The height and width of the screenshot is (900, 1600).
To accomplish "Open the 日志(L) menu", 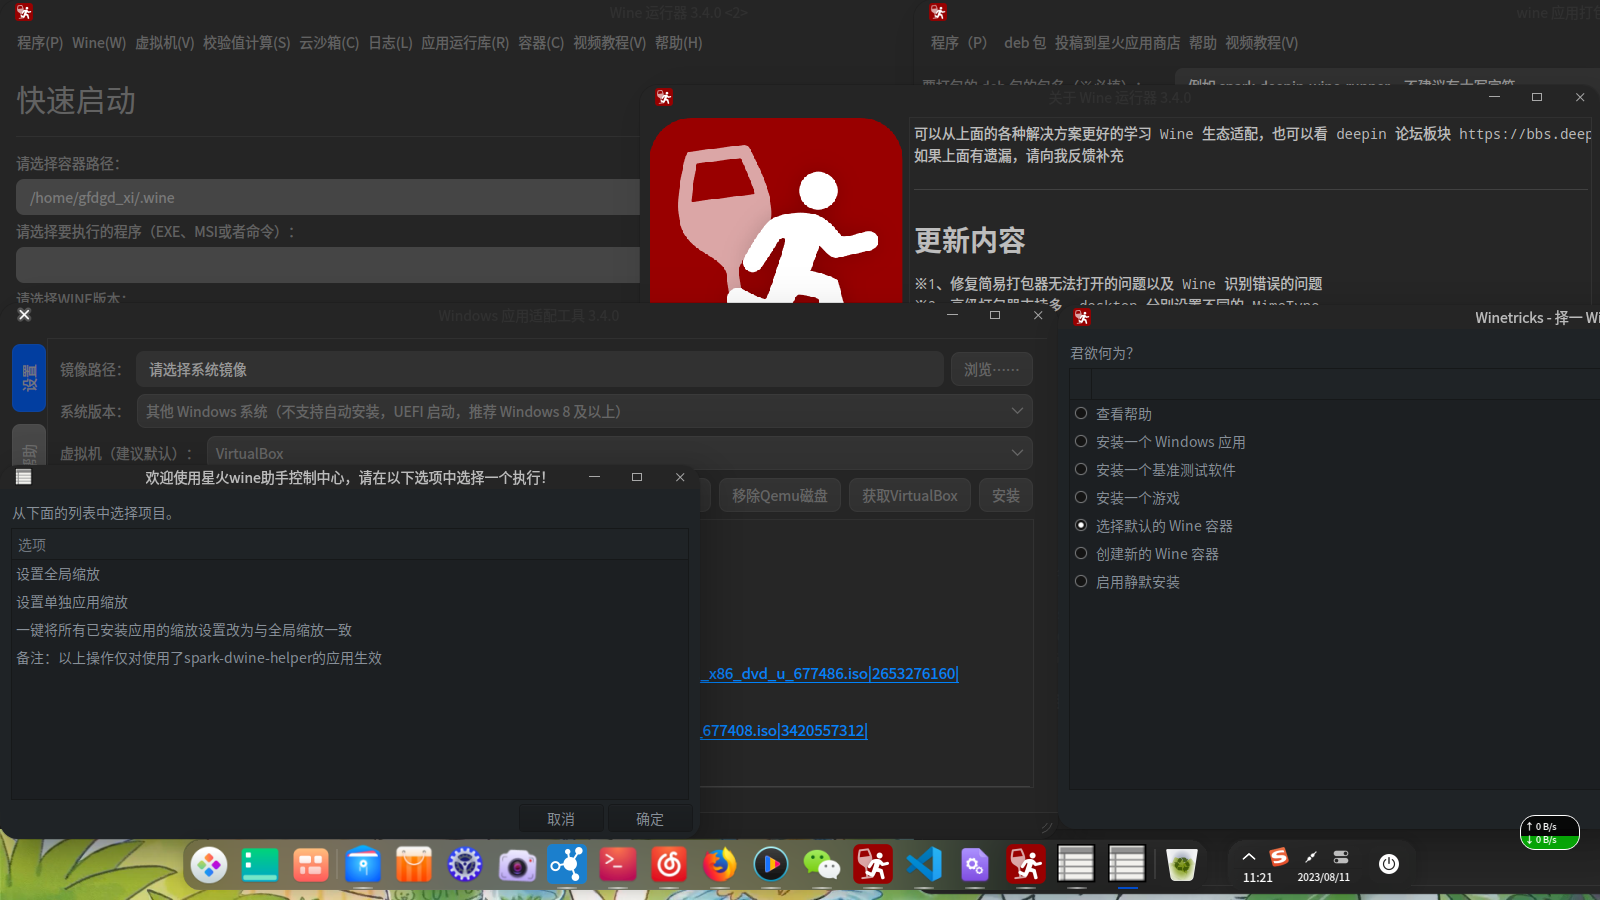I will pos(390,43).
